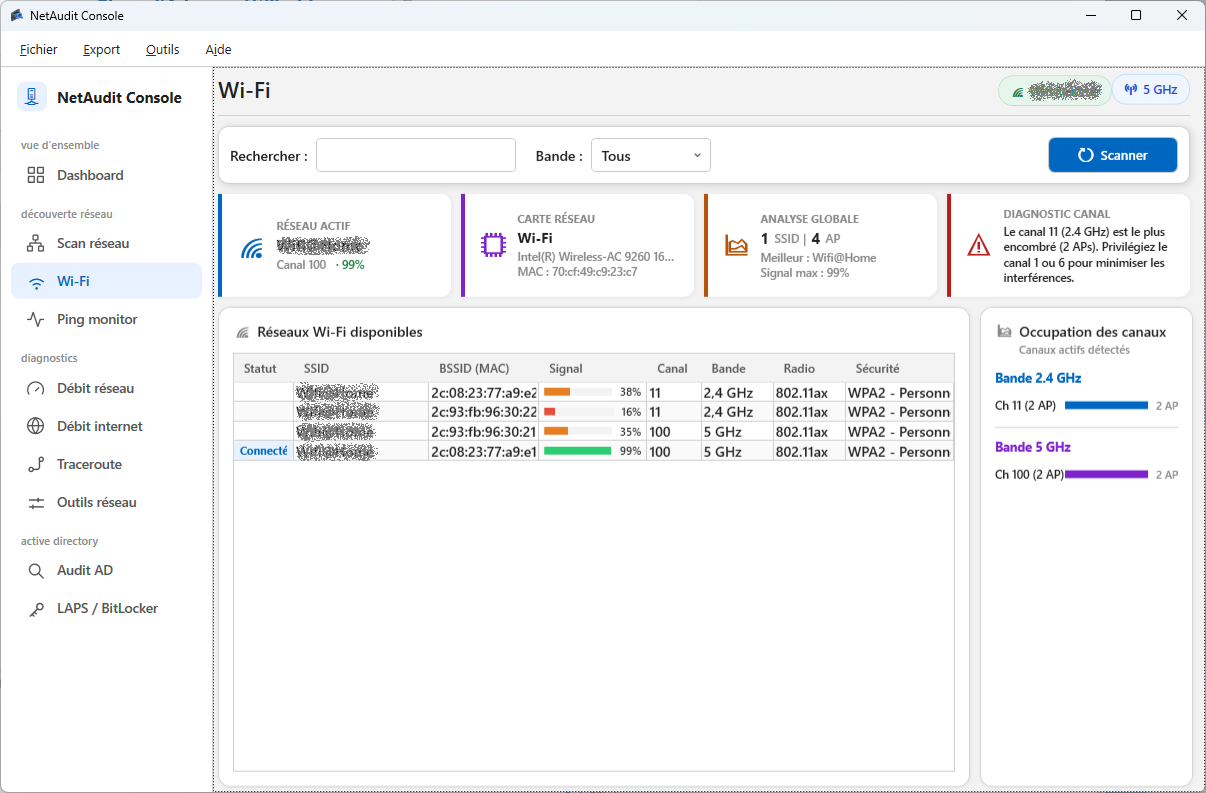Click the Bande 2.4 GHz heading
Image resolution: width=1206 pixels, height=793 pixels.
tap(1038, 378)
